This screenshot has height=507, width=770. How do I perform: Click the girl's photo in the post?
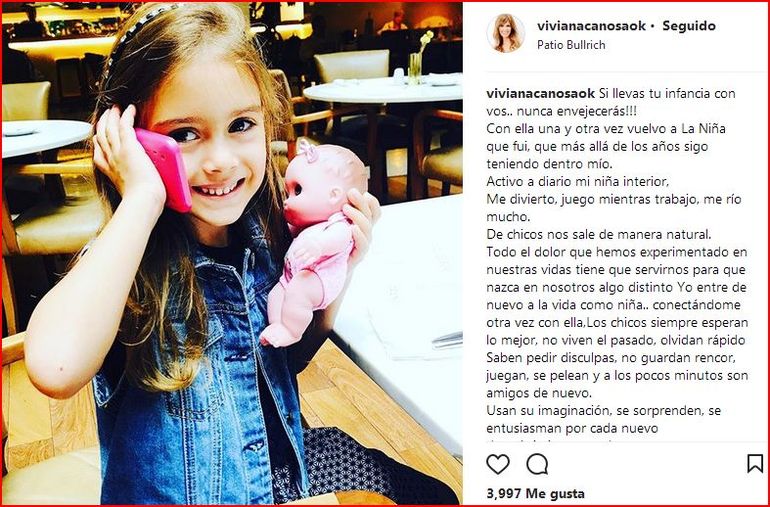coord(232,254)
